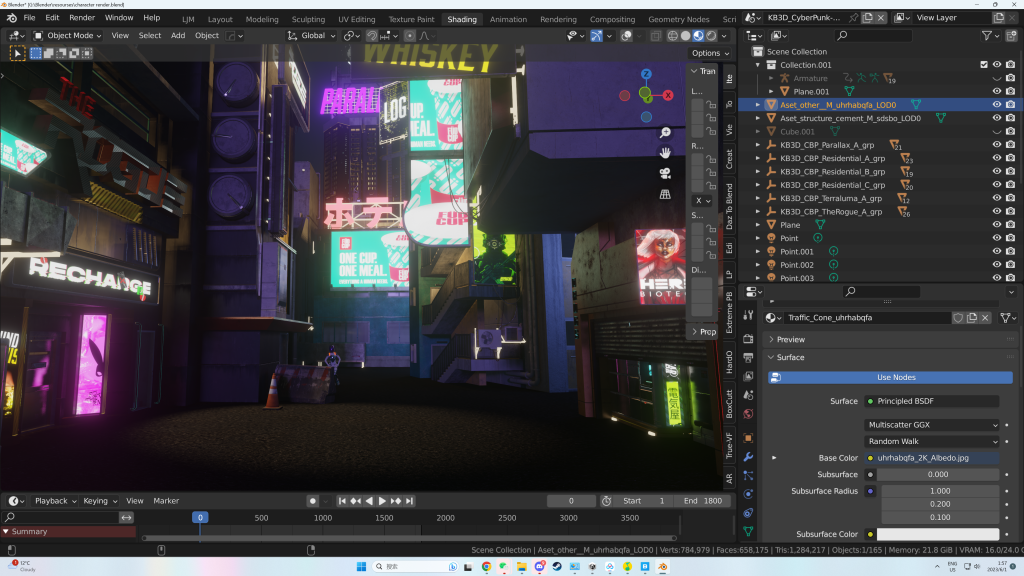
Task: Open the Object Data properties tab icon
Action: 748,532
